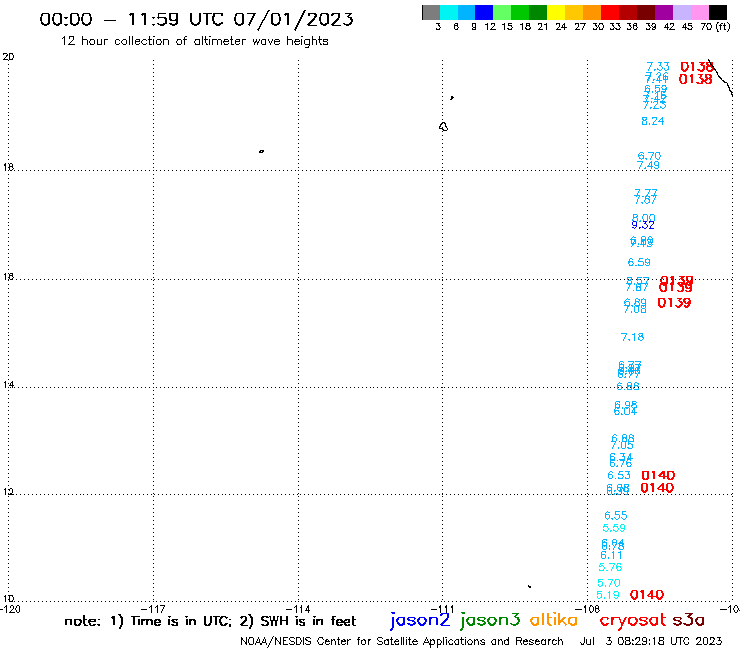
Task: Click the NOAA/NESDIS Center attribution text
Action: [x=402, y=641]
